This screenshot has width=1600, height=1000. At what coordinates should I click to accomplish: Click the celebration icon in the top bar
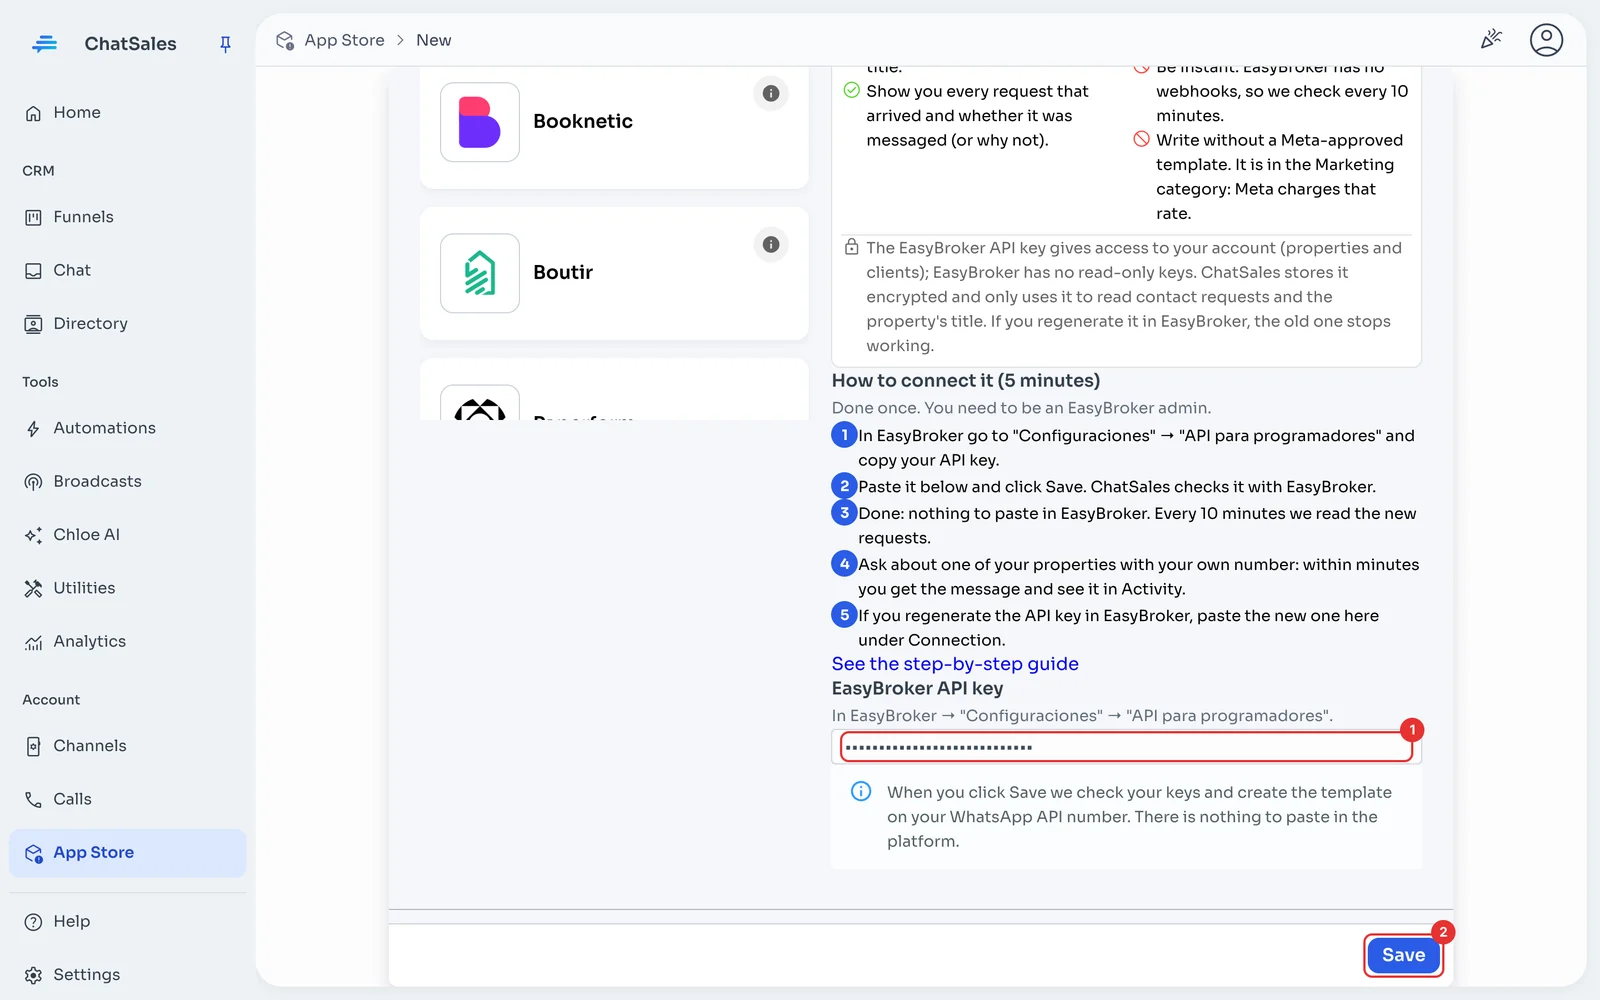tap(1491, 40)
